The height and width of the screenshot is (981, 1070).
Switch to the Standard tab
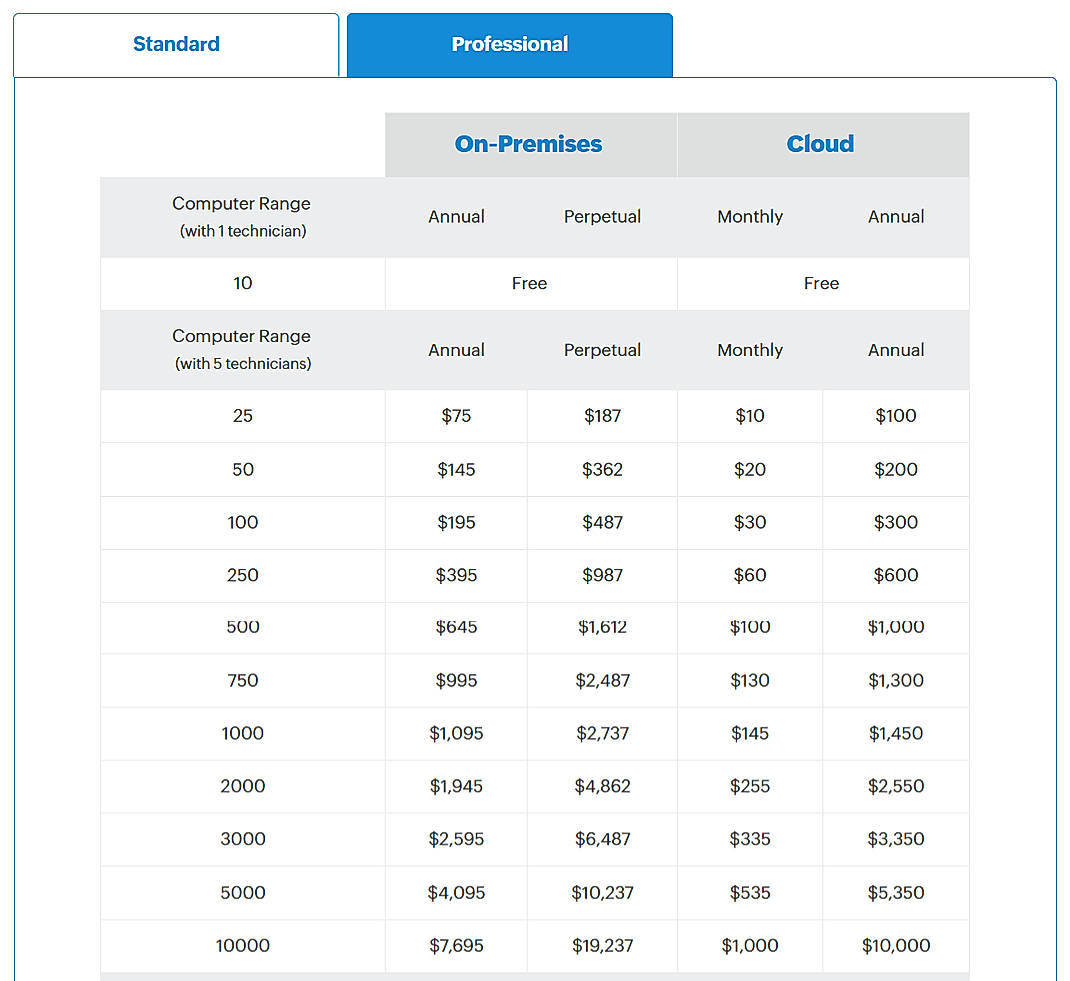pyautogui.click(x=176, y=44)
